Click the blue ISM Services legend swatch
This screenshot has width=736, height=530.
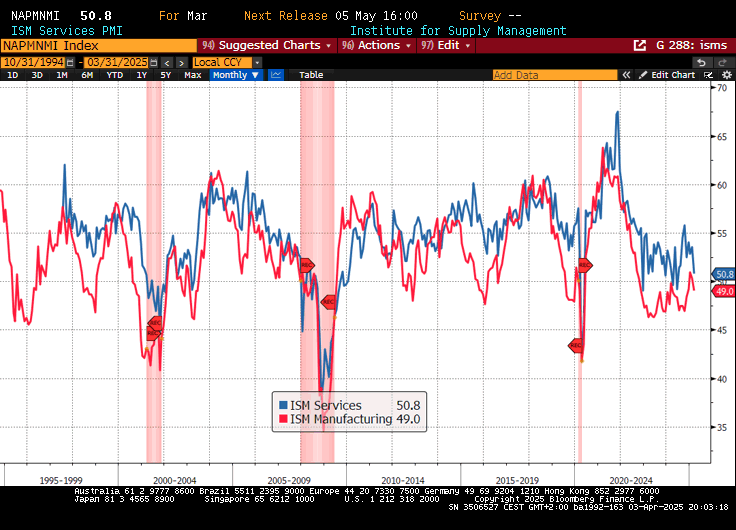(283, 405)
